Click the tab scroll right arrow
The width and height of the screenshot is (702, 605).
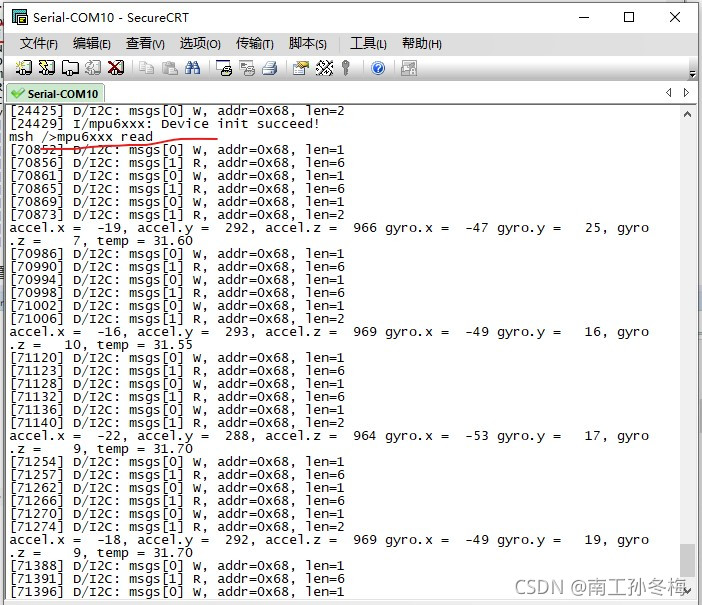[686, 92]
